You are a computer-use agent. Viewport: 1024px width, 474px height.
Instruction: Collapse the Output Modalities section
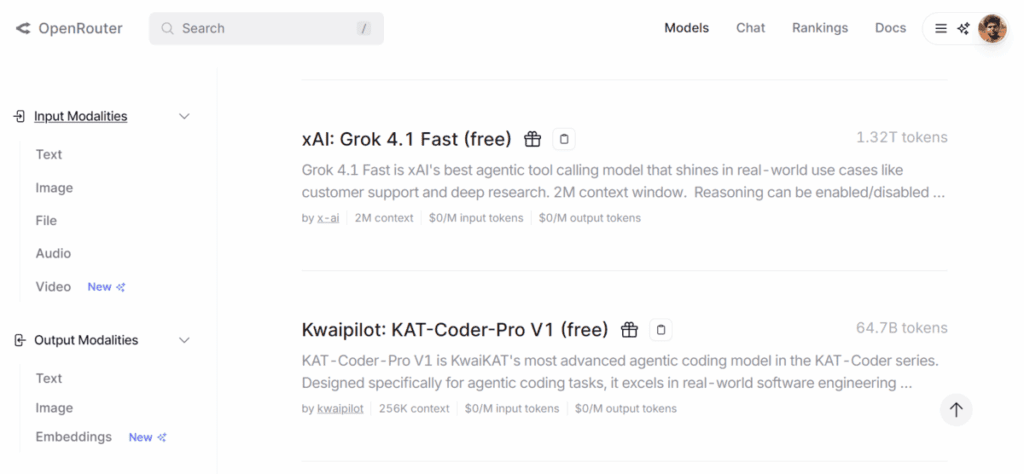pos(184,340)
